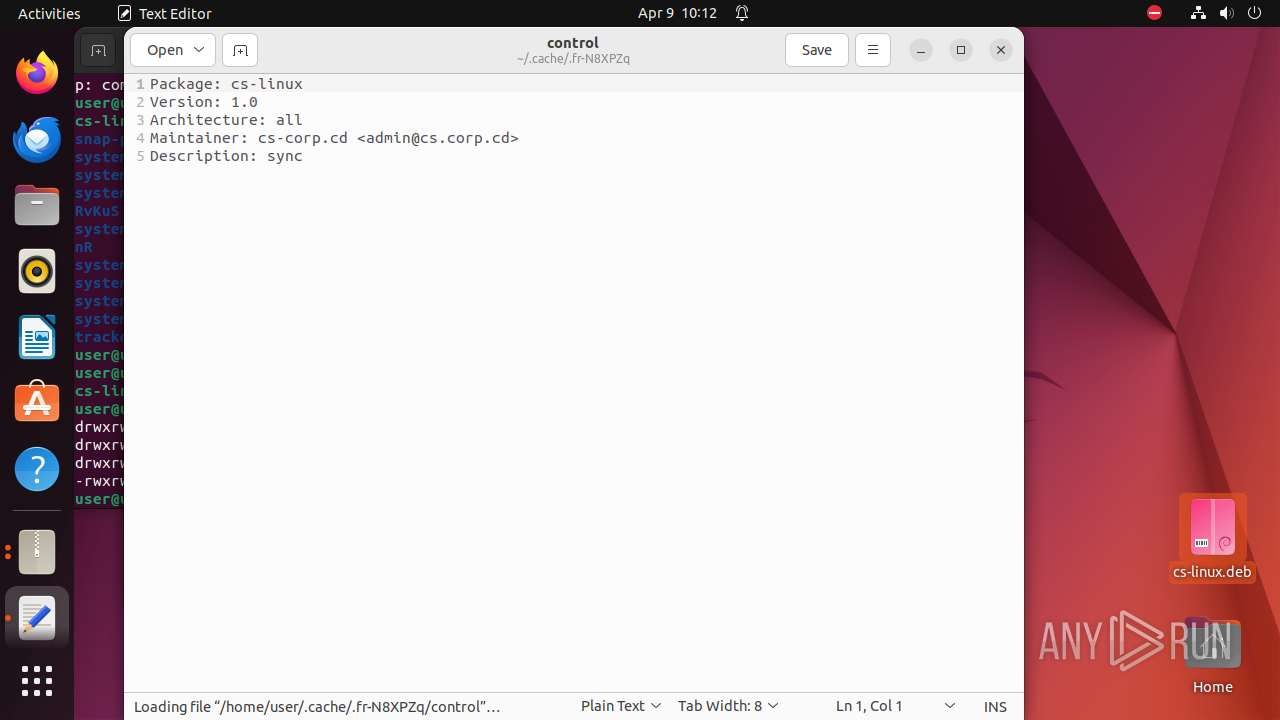Select the cs-linux.deb desktop file
1280x720 pixels.
click(1212, 538)
